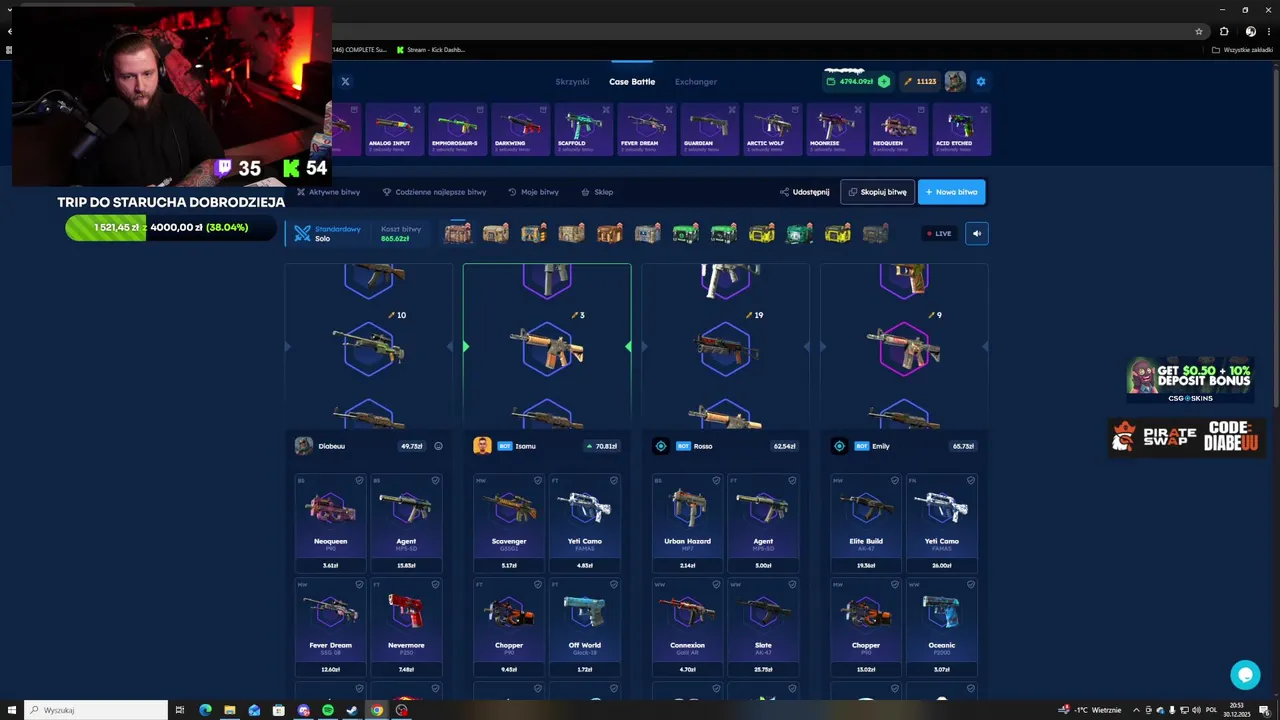
Task: Click the case icon on Darkwing drop
Action: click(543, 109)
